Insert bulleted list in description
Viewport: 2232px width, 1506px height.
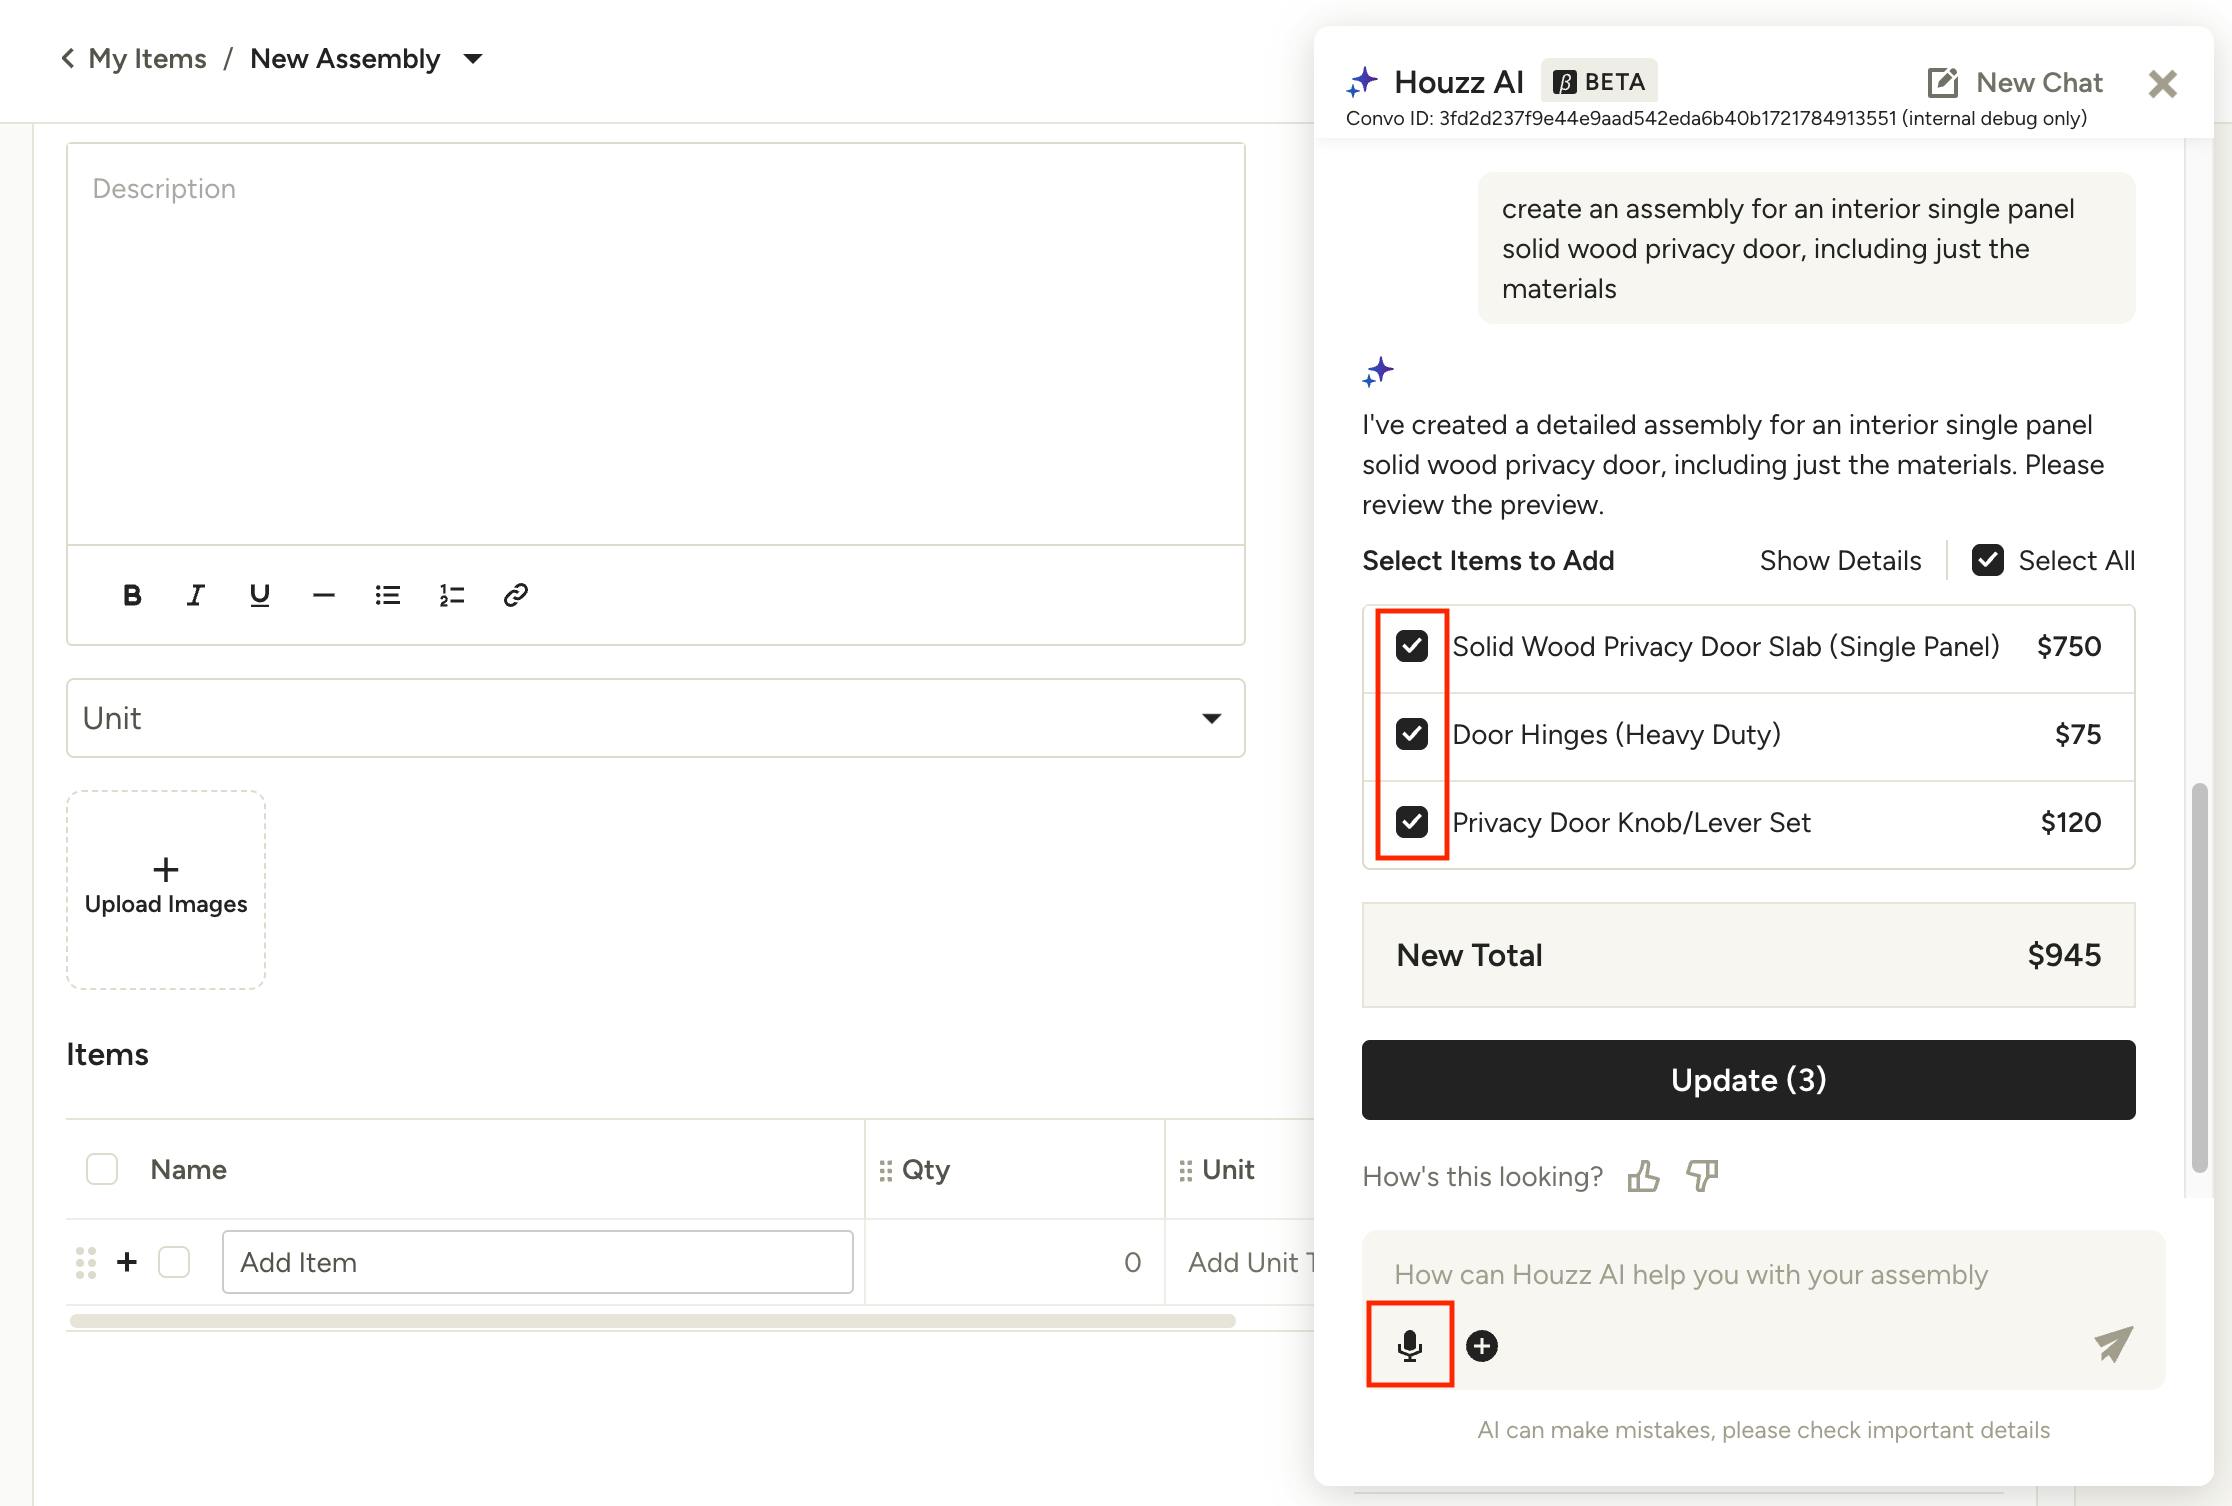pyautogui.click(x=388, y=596)
